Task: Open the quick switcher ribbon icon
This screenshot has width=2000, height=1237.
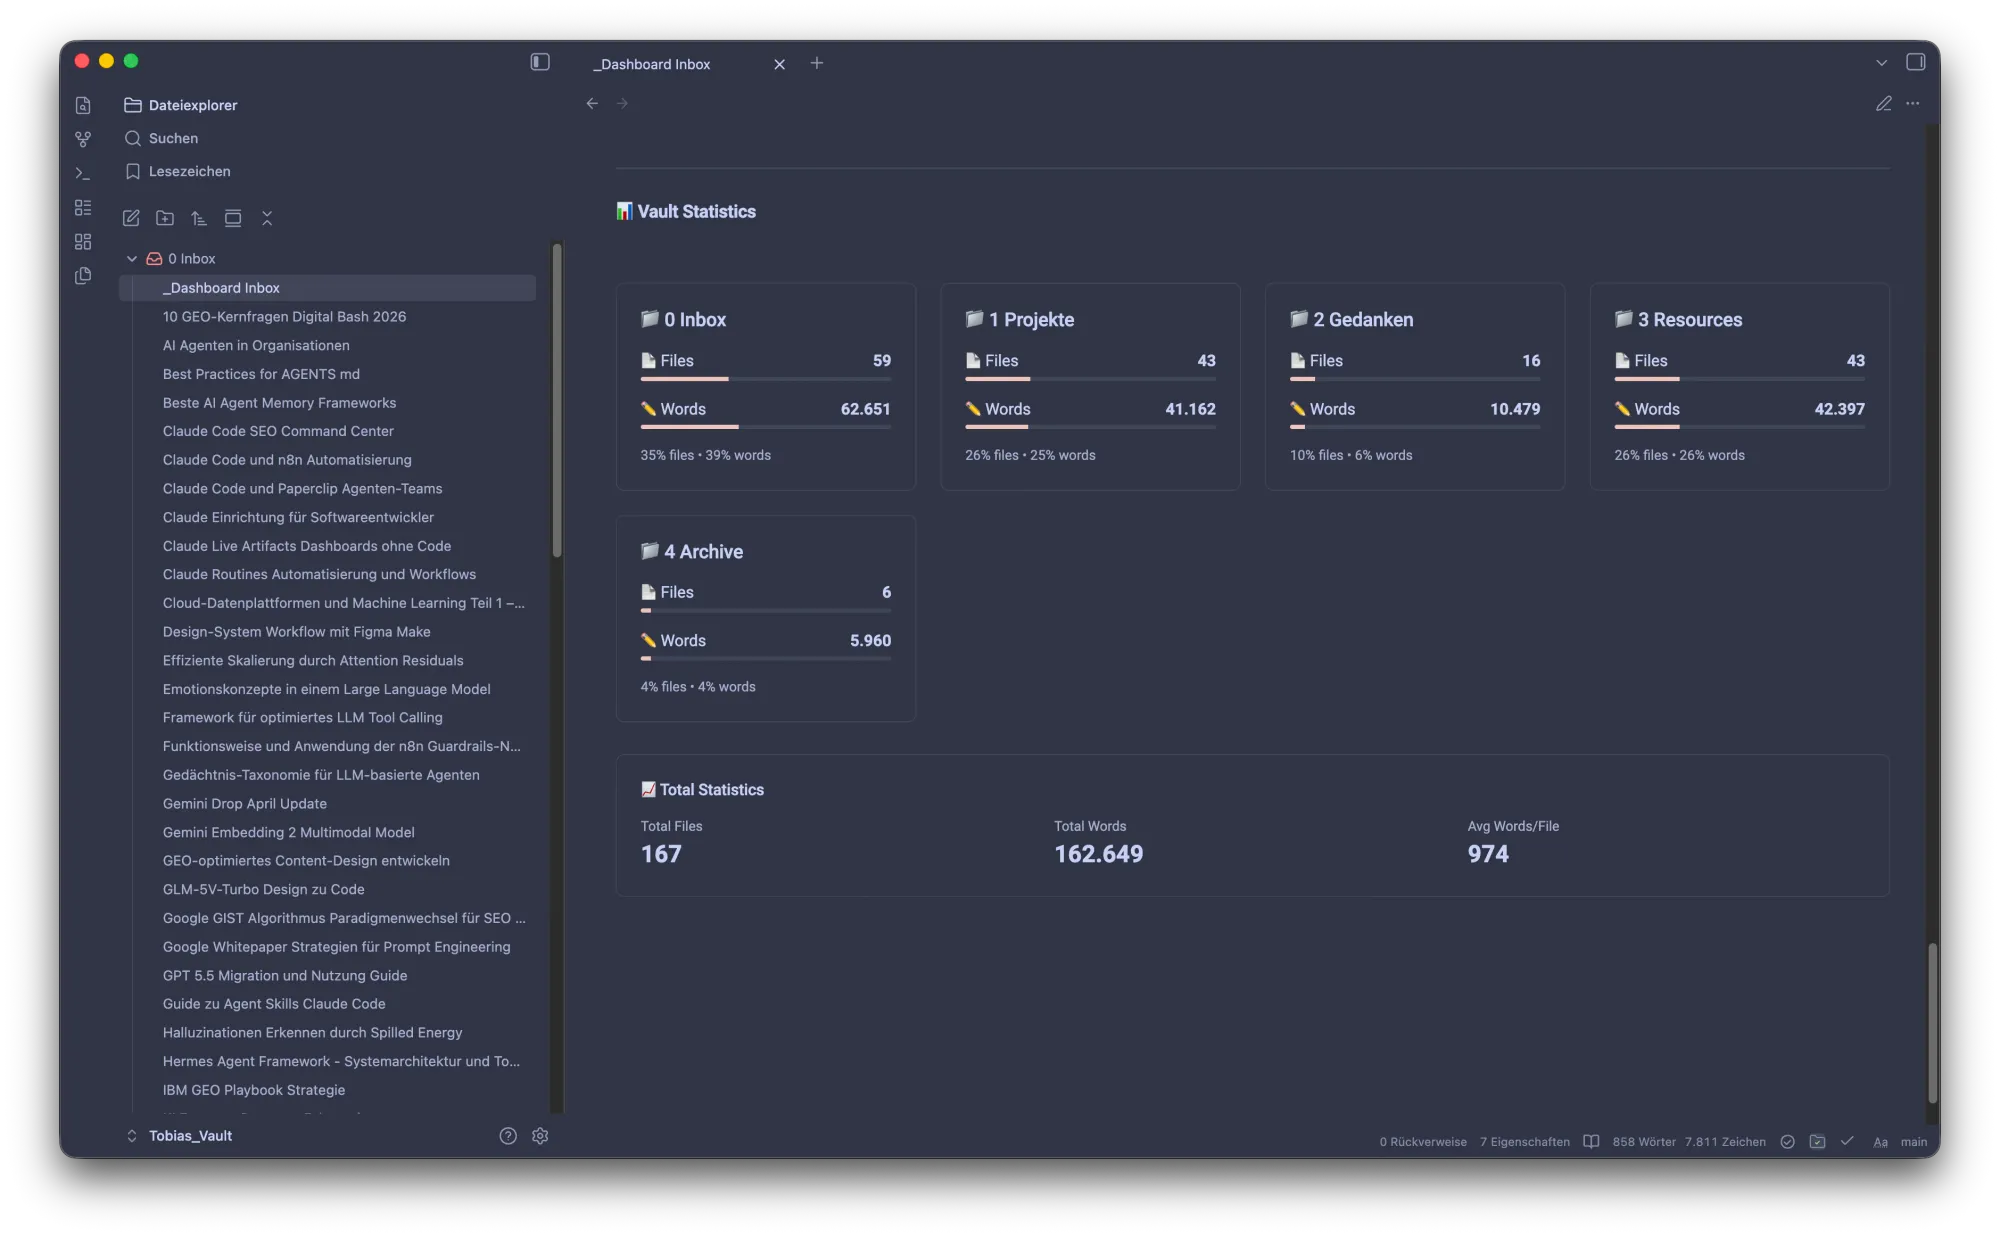Action: [x=83, y=105]
